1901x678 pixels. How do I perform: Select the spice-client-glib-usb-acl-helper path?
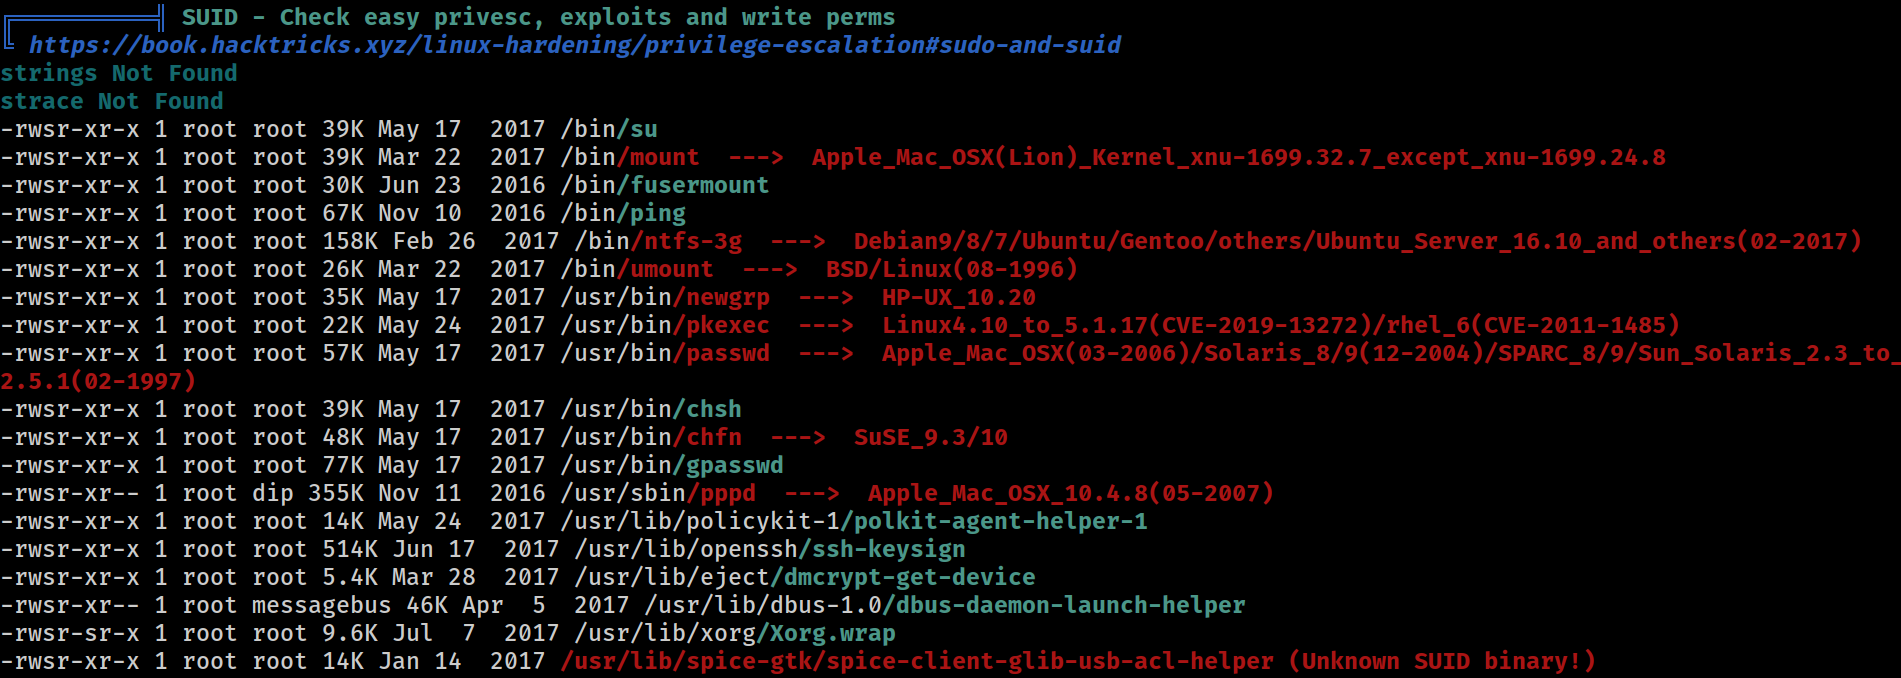(917, 661)
